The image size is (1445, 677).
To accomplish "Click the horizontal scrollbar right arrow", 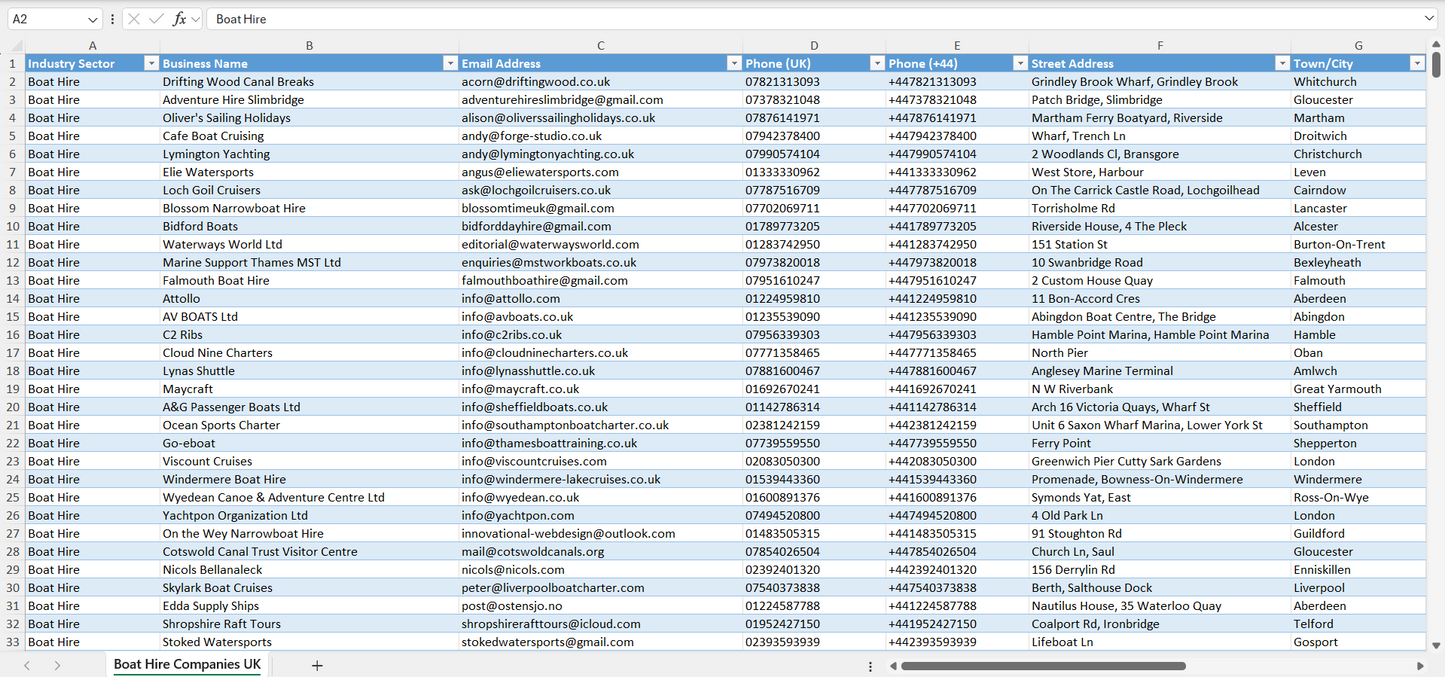I will (x=1419, y=665).
